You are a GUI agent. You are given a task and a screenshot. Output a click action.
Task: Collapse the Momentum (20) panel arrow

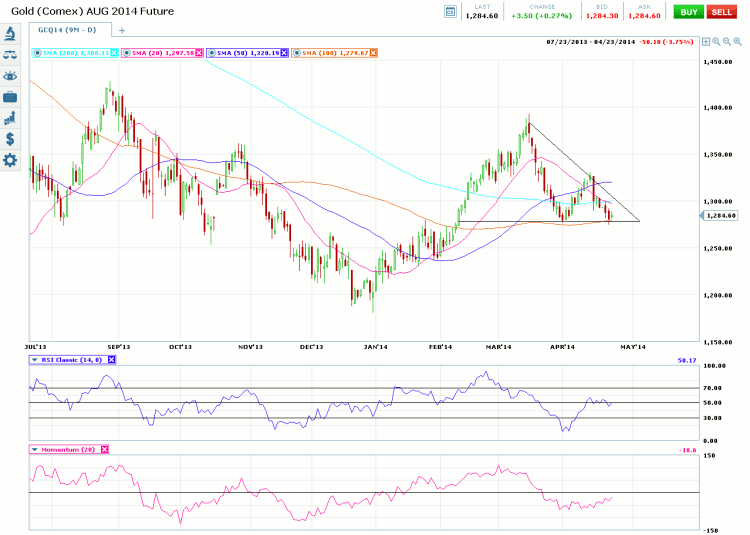[34, 449]
